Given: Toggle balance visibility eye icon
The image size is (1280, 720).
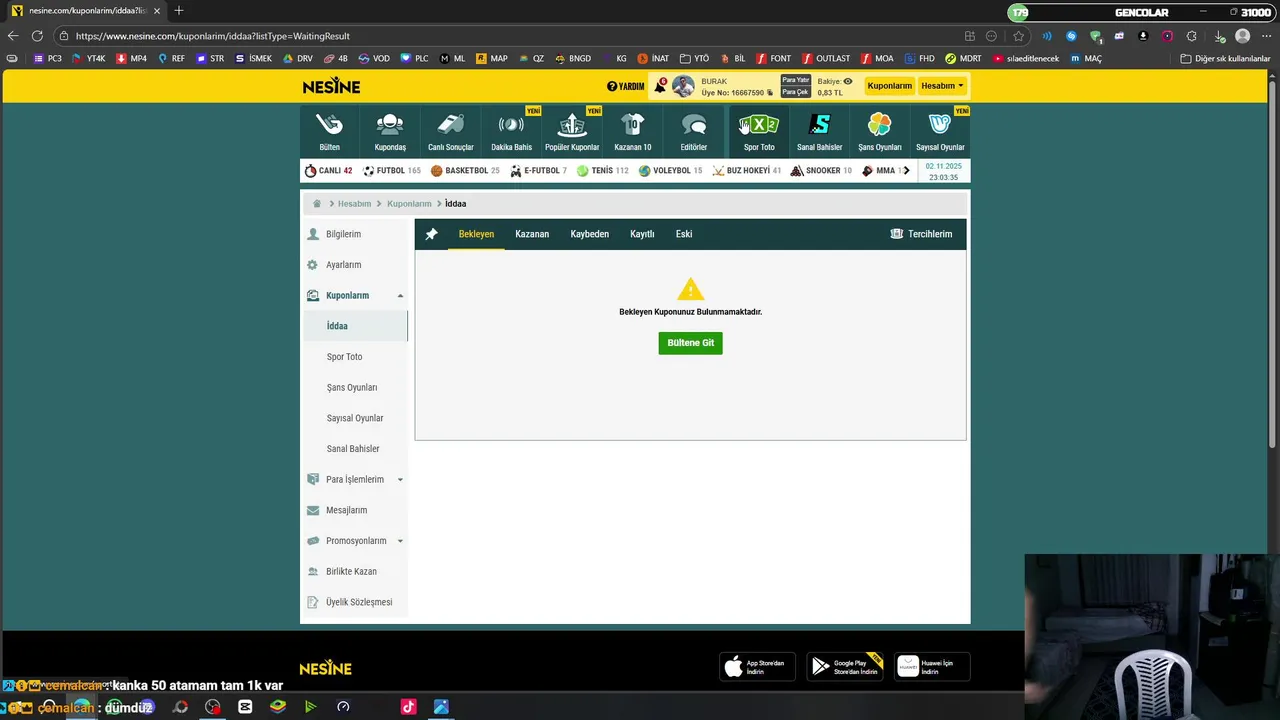Looking at the screenshot, I should point(848,81).
